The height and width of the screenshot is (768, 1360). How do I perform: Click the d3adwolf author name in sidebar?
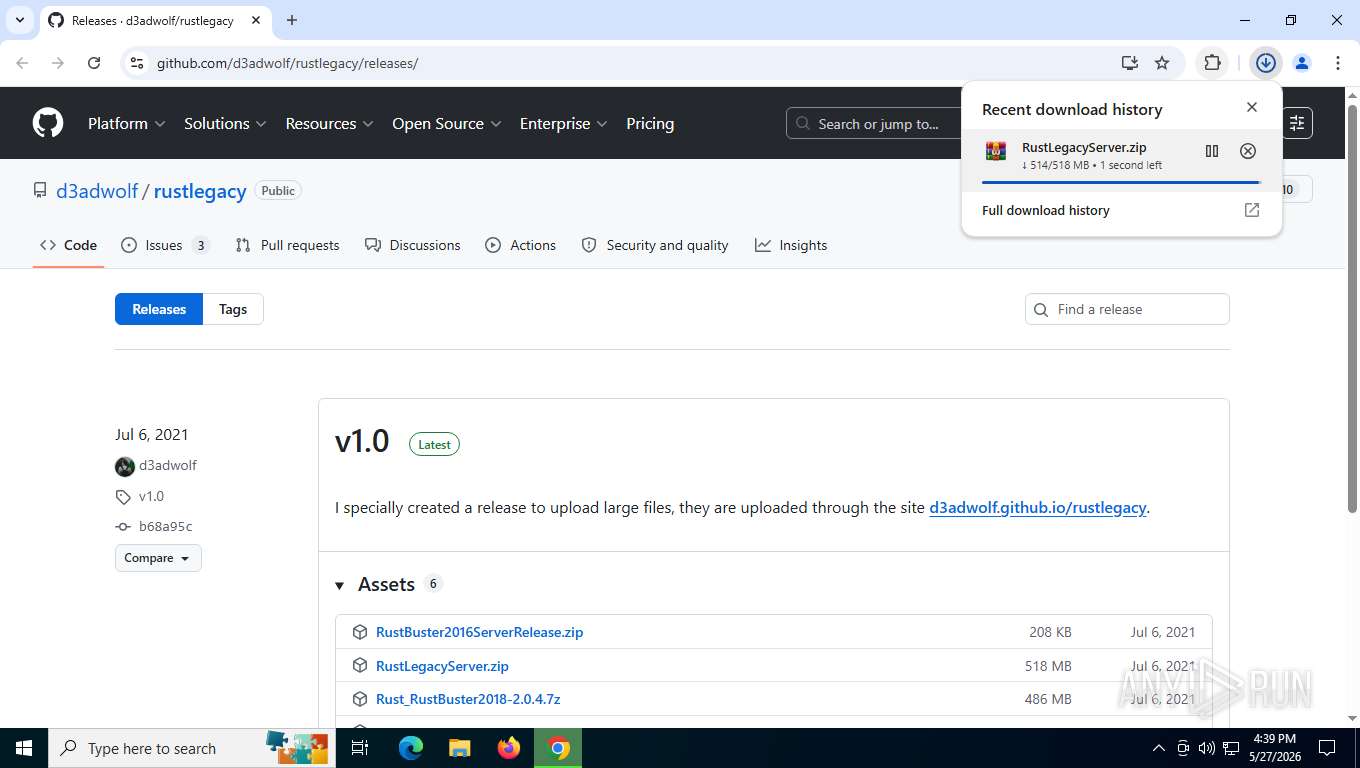168,465
